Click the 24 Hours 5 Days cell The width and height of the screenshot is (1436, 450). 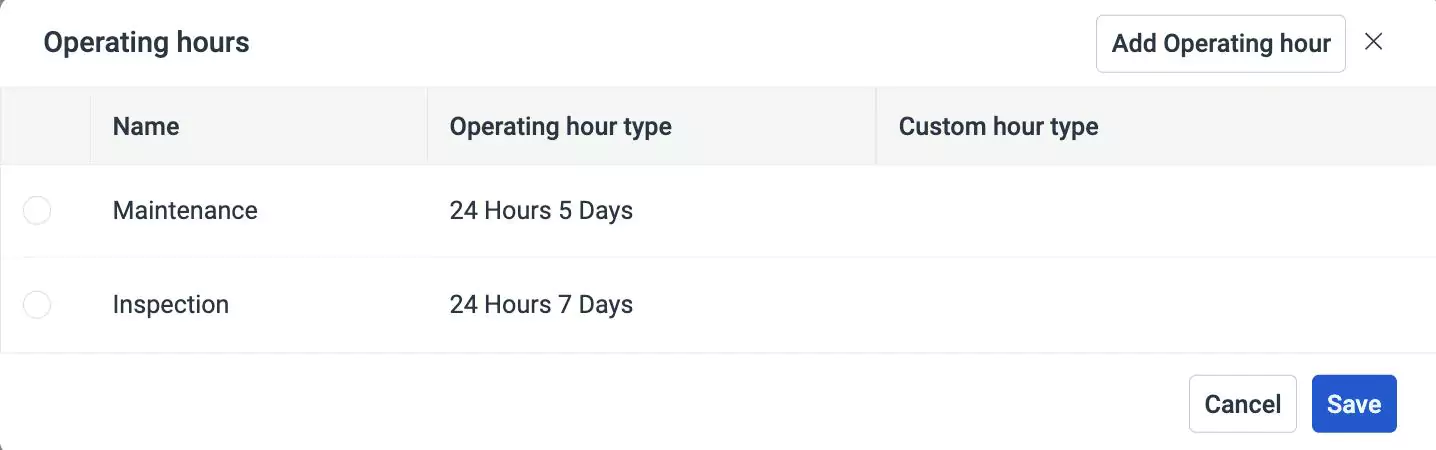pos(541,211)
